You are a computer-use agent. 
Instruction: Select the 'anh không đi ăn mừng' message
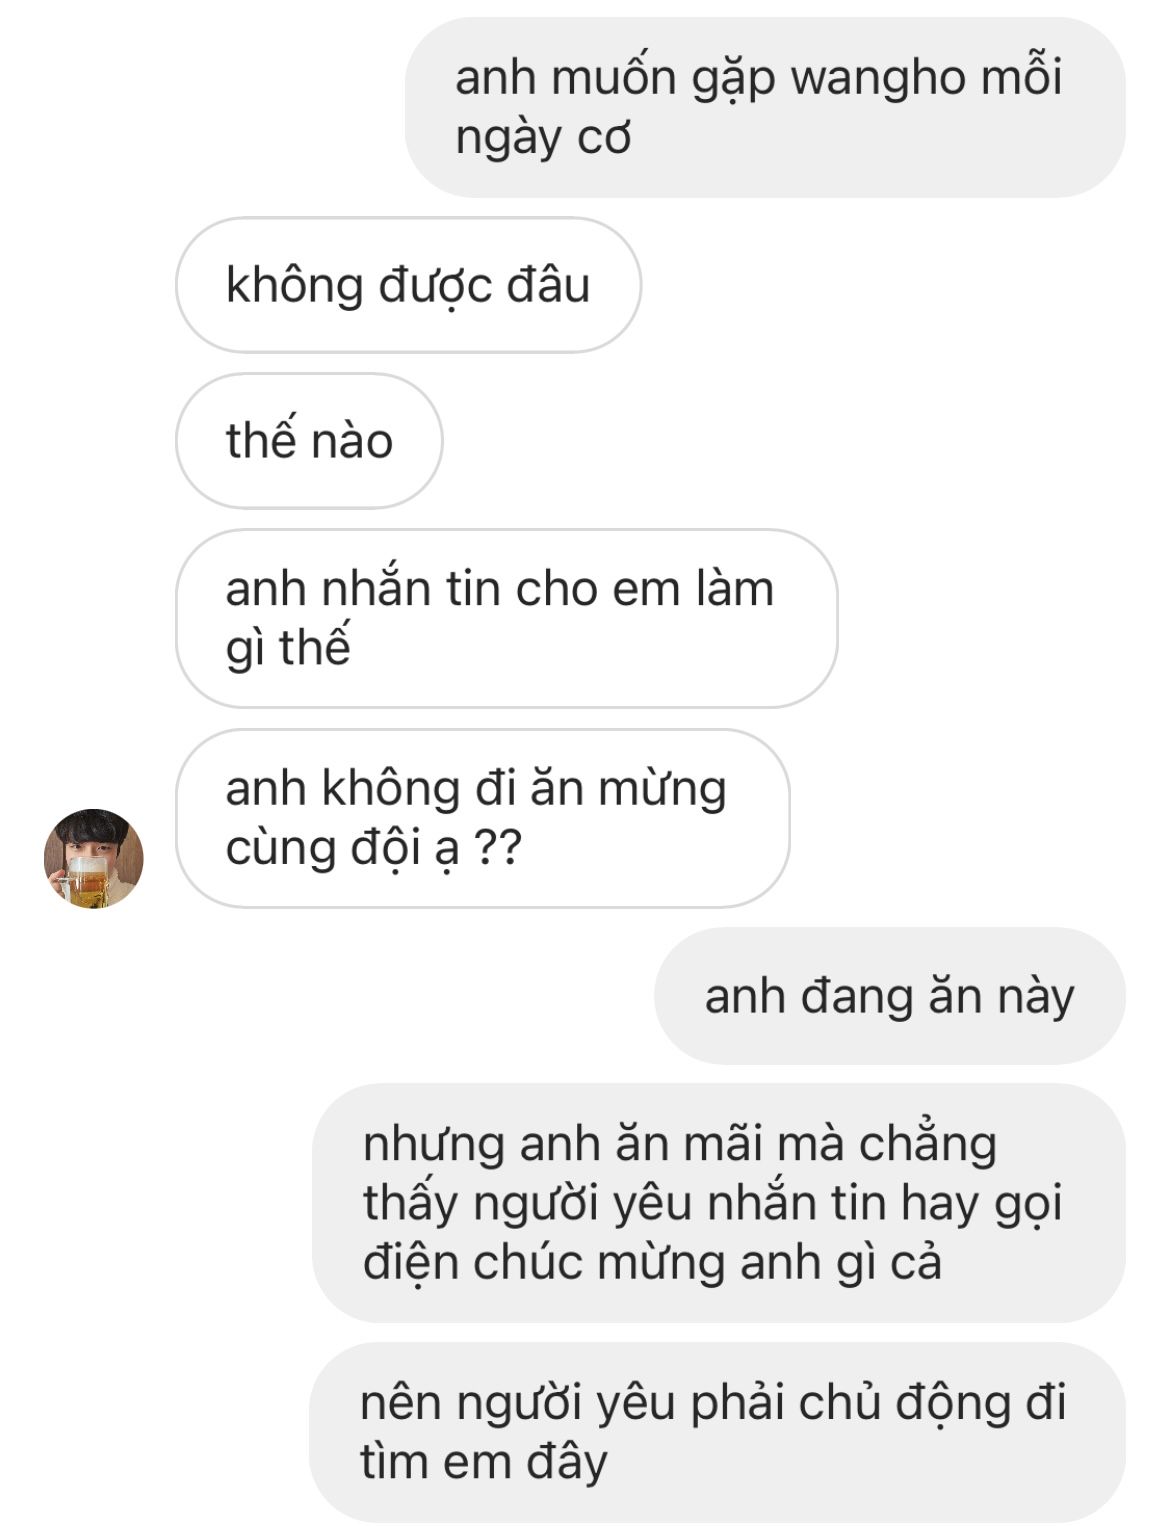coord(483,818)
